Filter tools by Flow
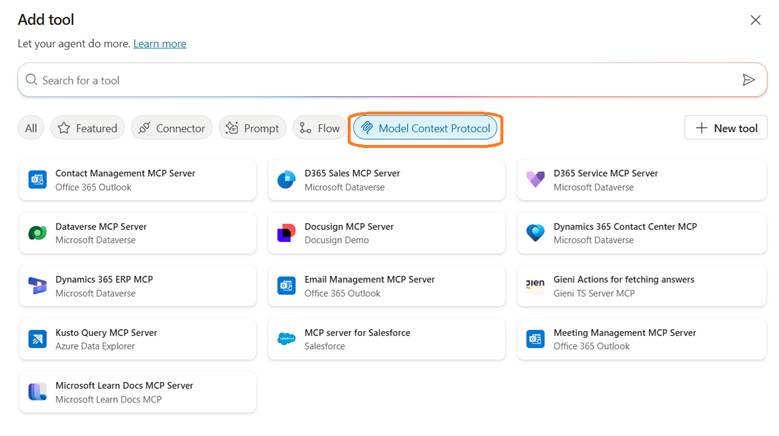Viewport: 779px width, 436px height. [319, 128]
